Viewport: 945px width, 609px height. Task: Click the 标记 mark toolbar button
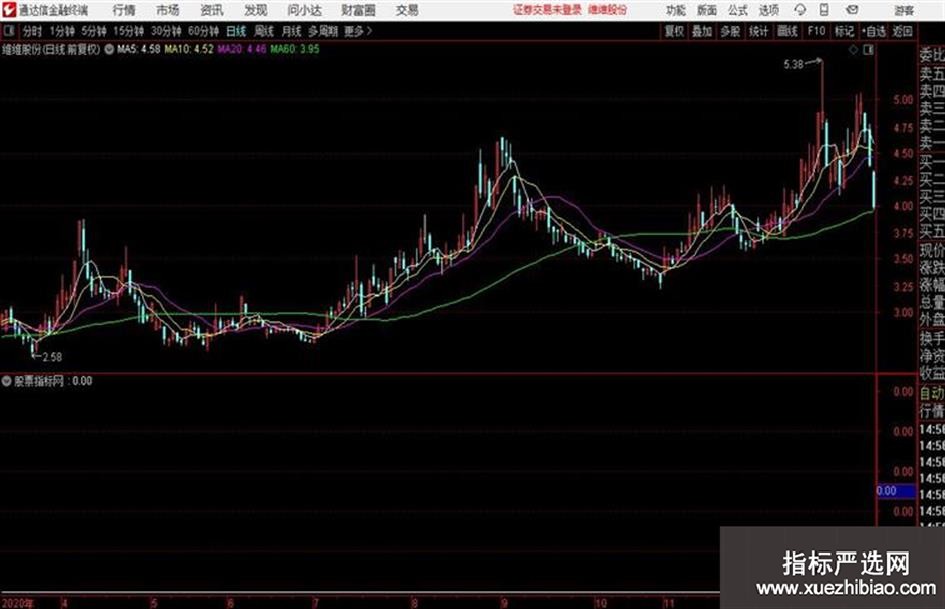coord(844,31)
